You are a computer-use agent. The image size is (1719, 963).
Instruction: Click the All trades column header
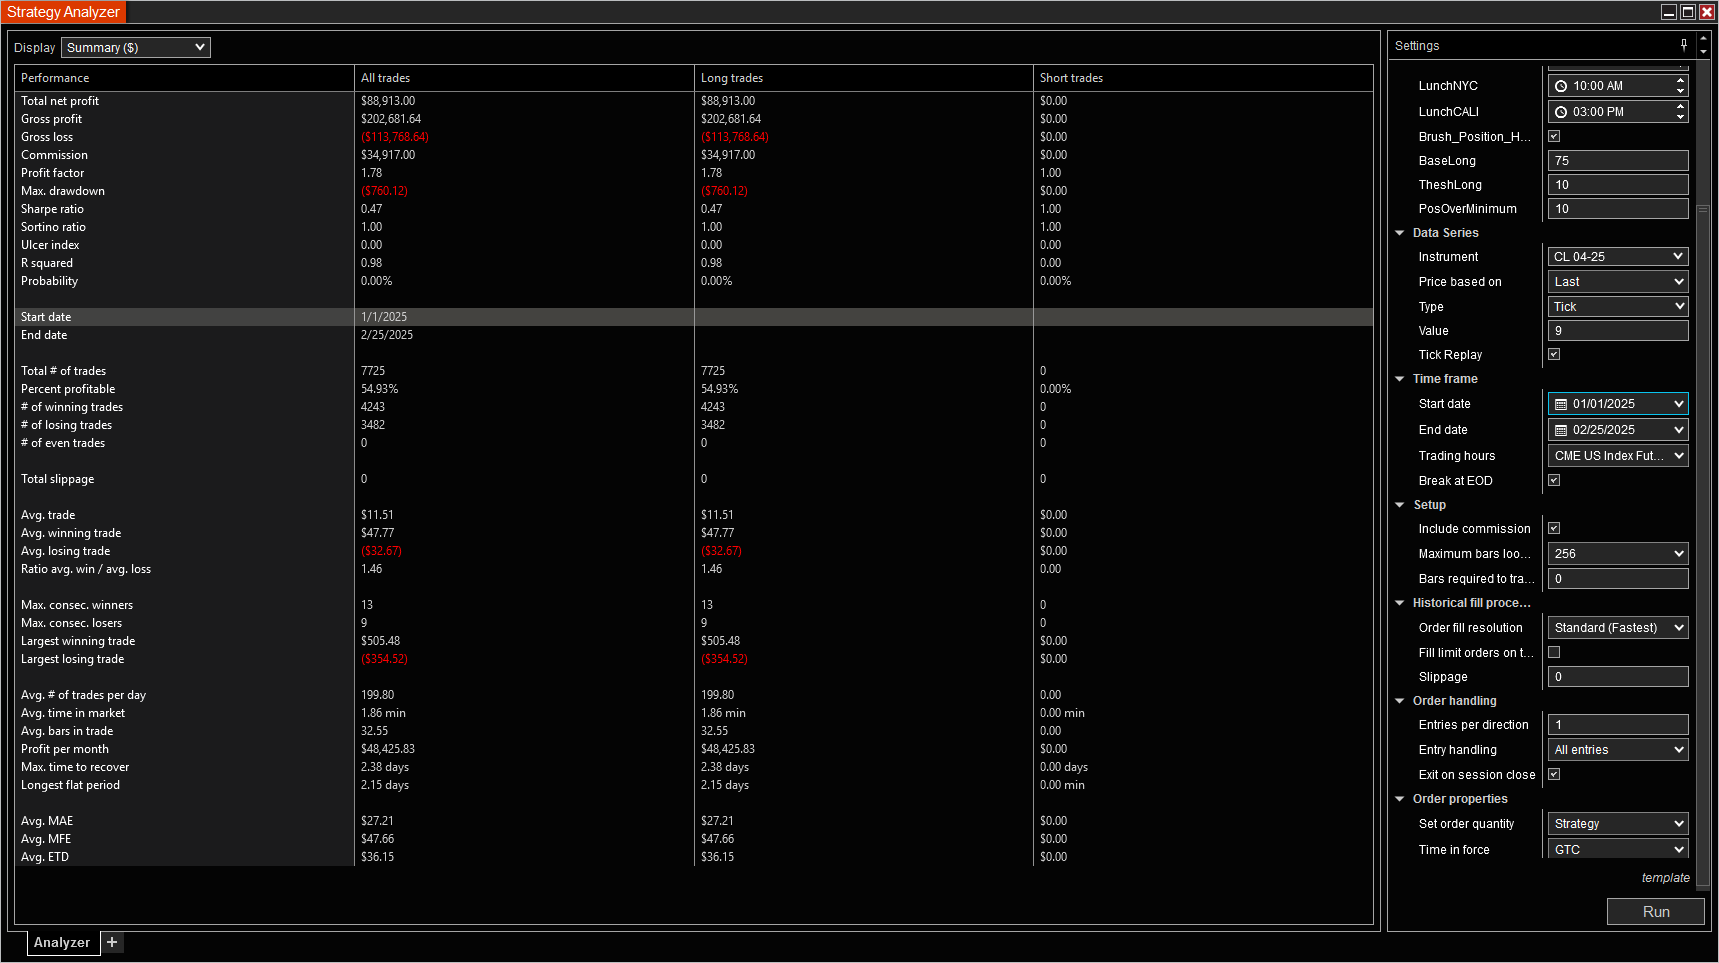click(x=525, y=78)
